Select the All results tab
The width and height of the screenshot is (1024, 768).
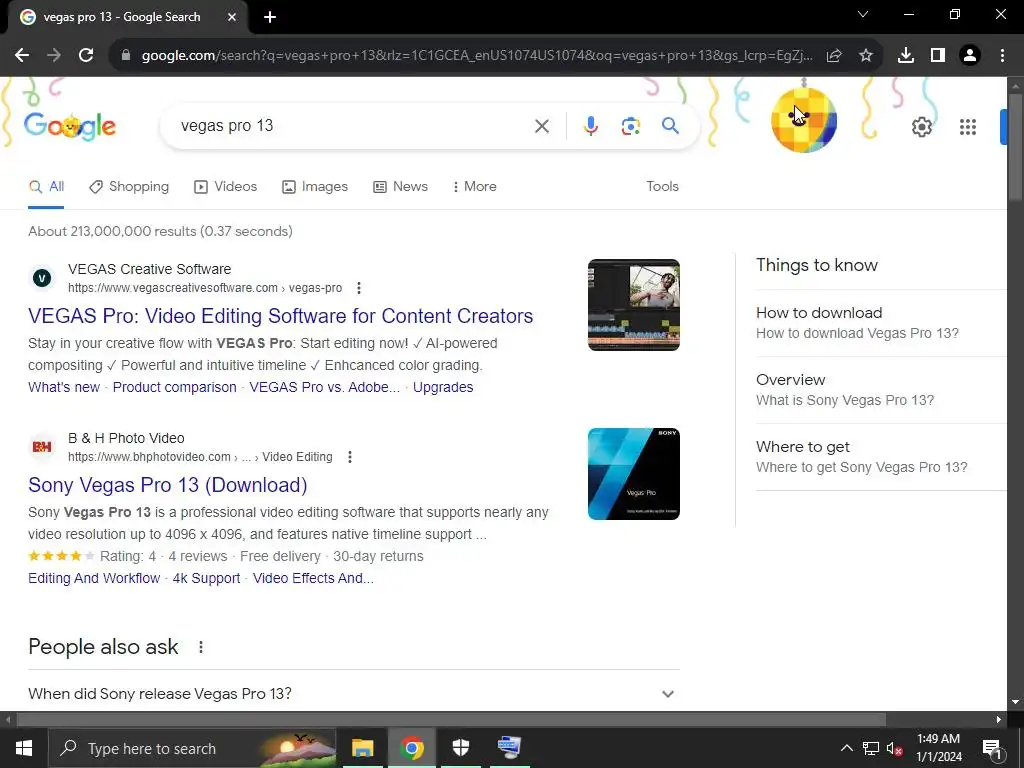tap(46, 187)
